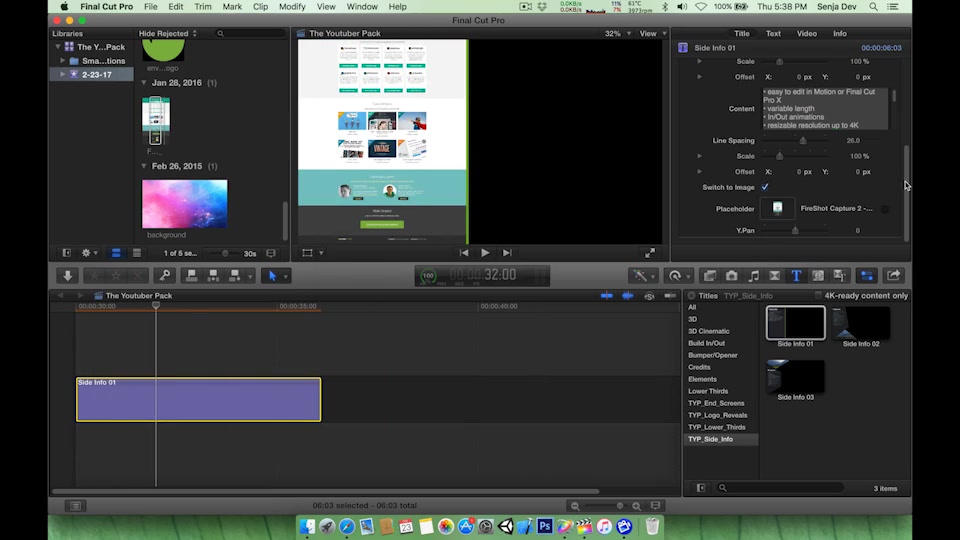The height and width of the screenshot is (540, 960).
Task: Open the Transitions browser
Action: click(x=774, y=276)
